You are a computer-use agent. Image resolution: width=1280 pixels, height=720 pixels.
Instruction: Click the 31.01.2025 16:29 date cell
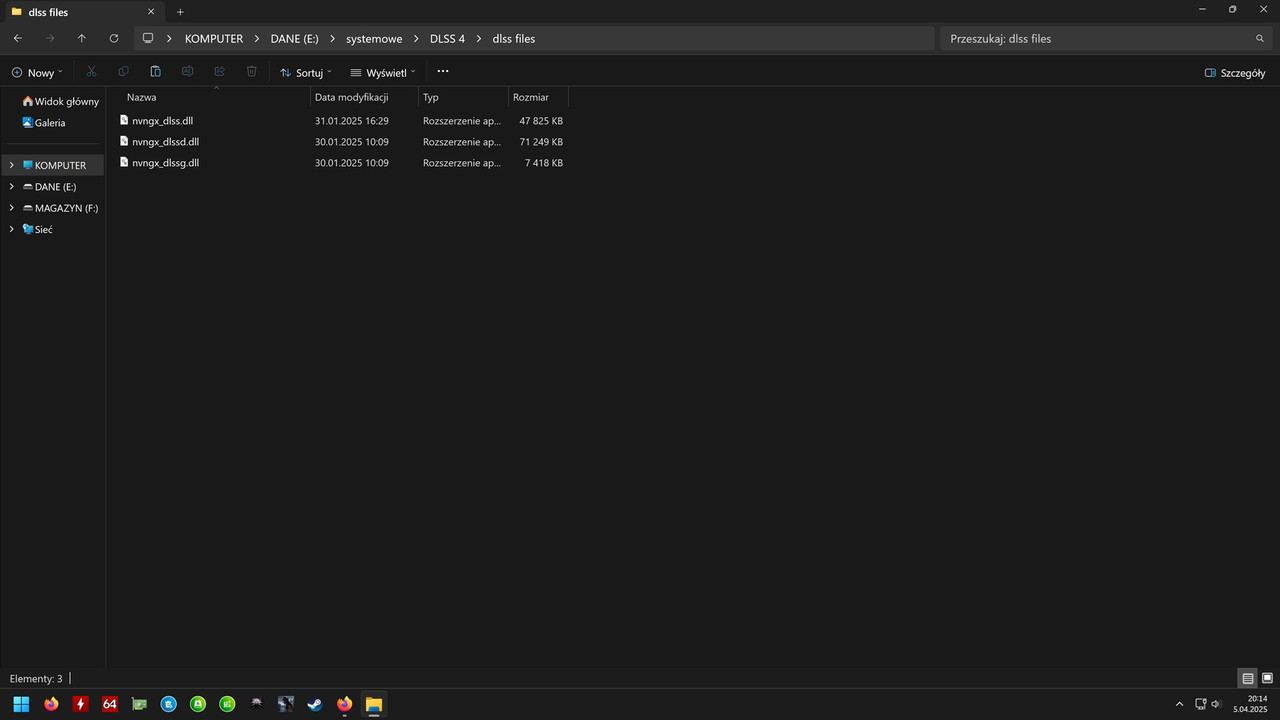(352, 120)
